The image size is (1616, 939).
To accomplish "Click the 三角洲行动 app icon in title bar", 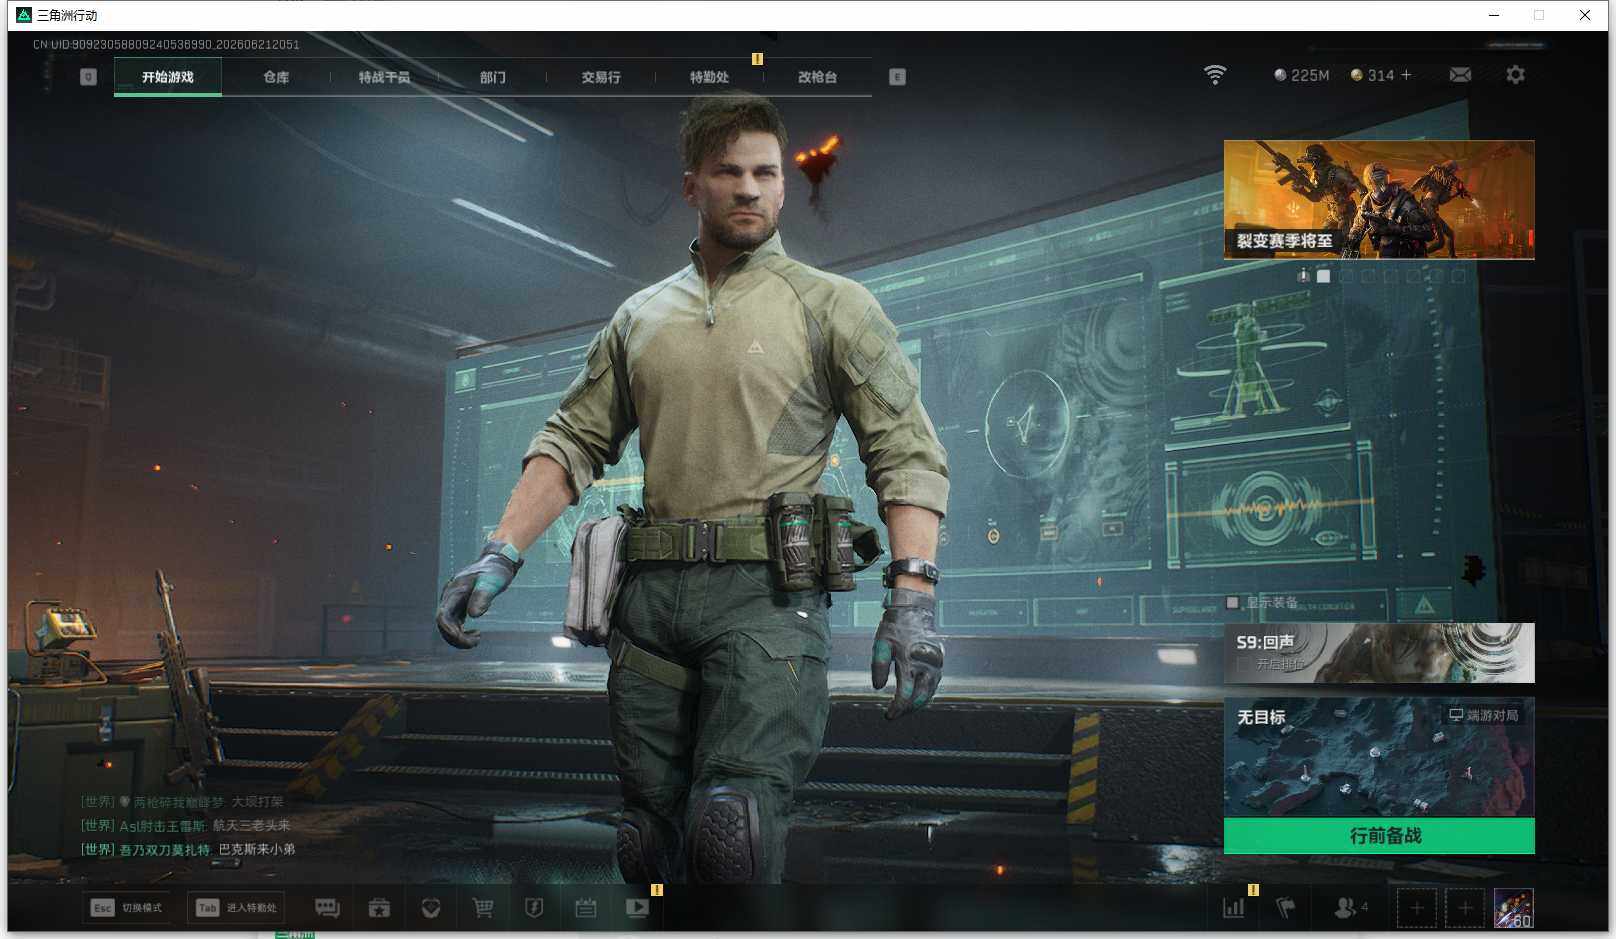I will [x=24, y=15].
